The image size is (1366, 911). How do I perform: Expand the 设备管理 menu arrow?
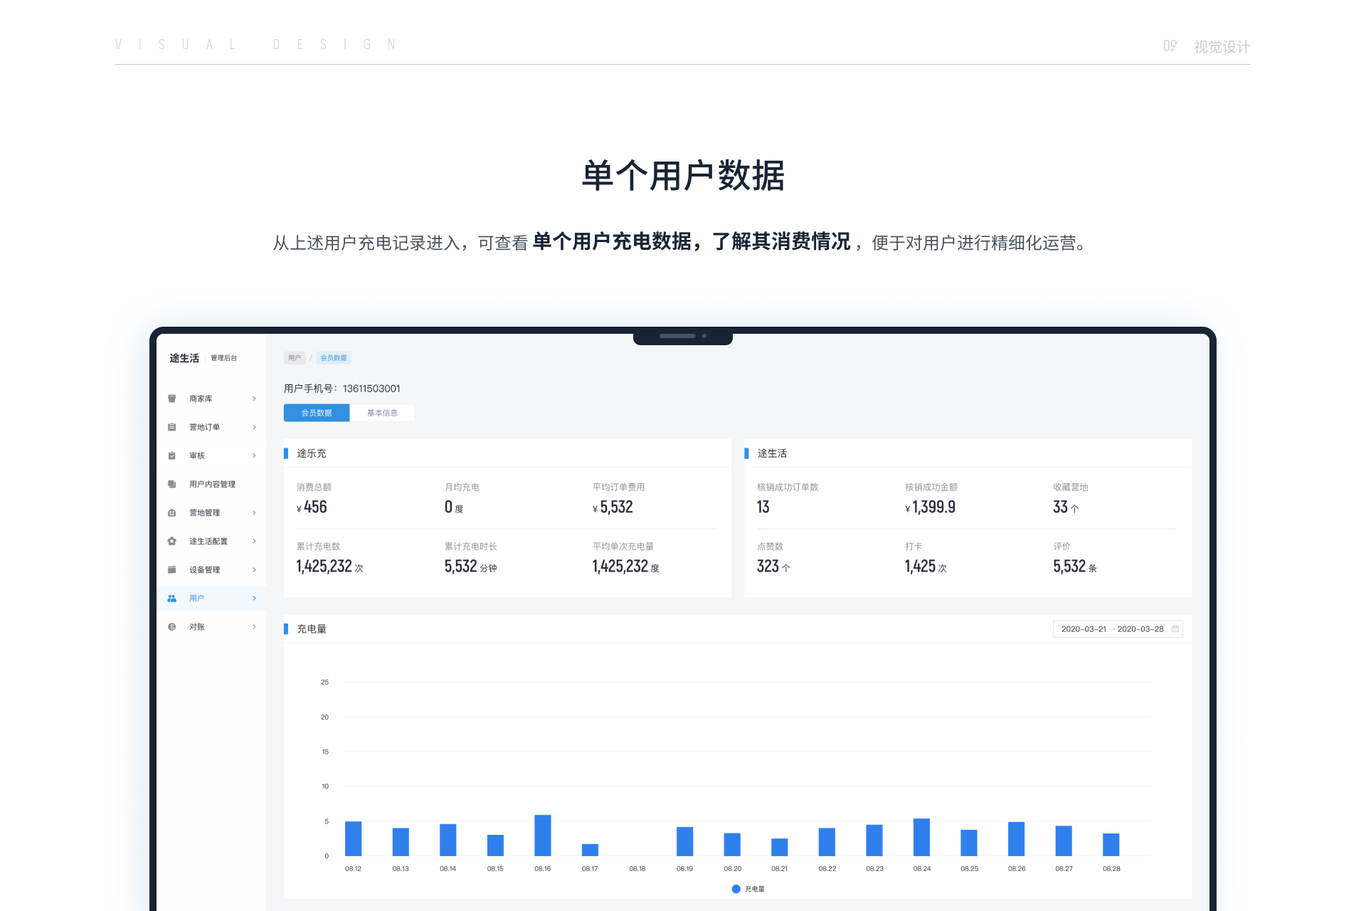coord(253,569)
